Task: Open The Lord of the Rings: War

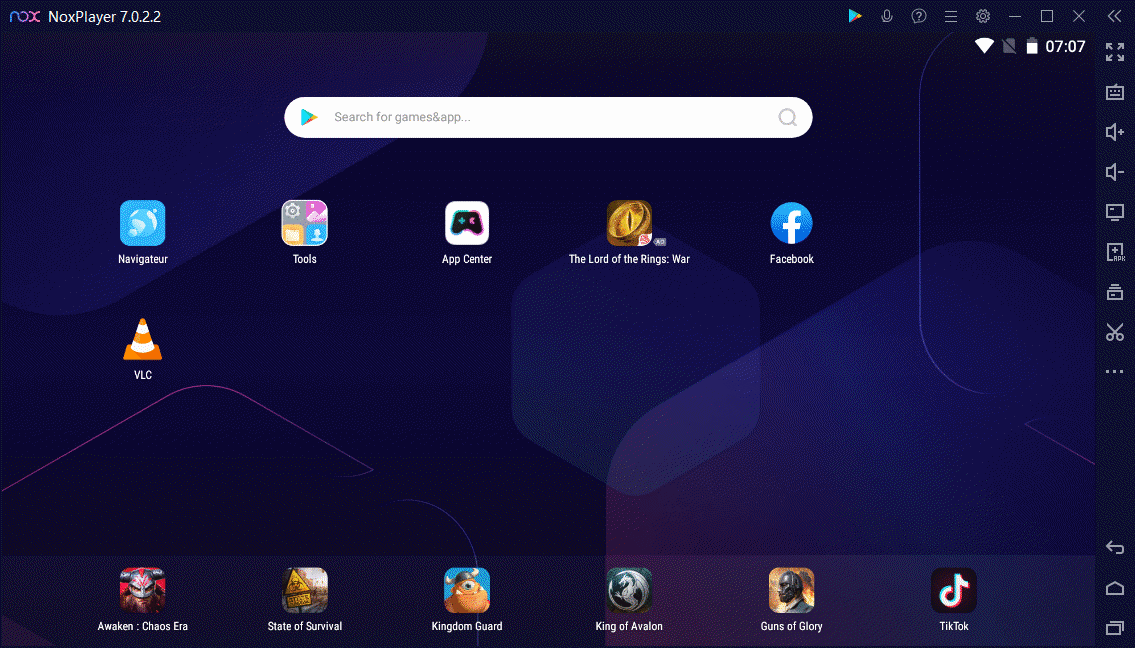Action: [x=629, y=224]
